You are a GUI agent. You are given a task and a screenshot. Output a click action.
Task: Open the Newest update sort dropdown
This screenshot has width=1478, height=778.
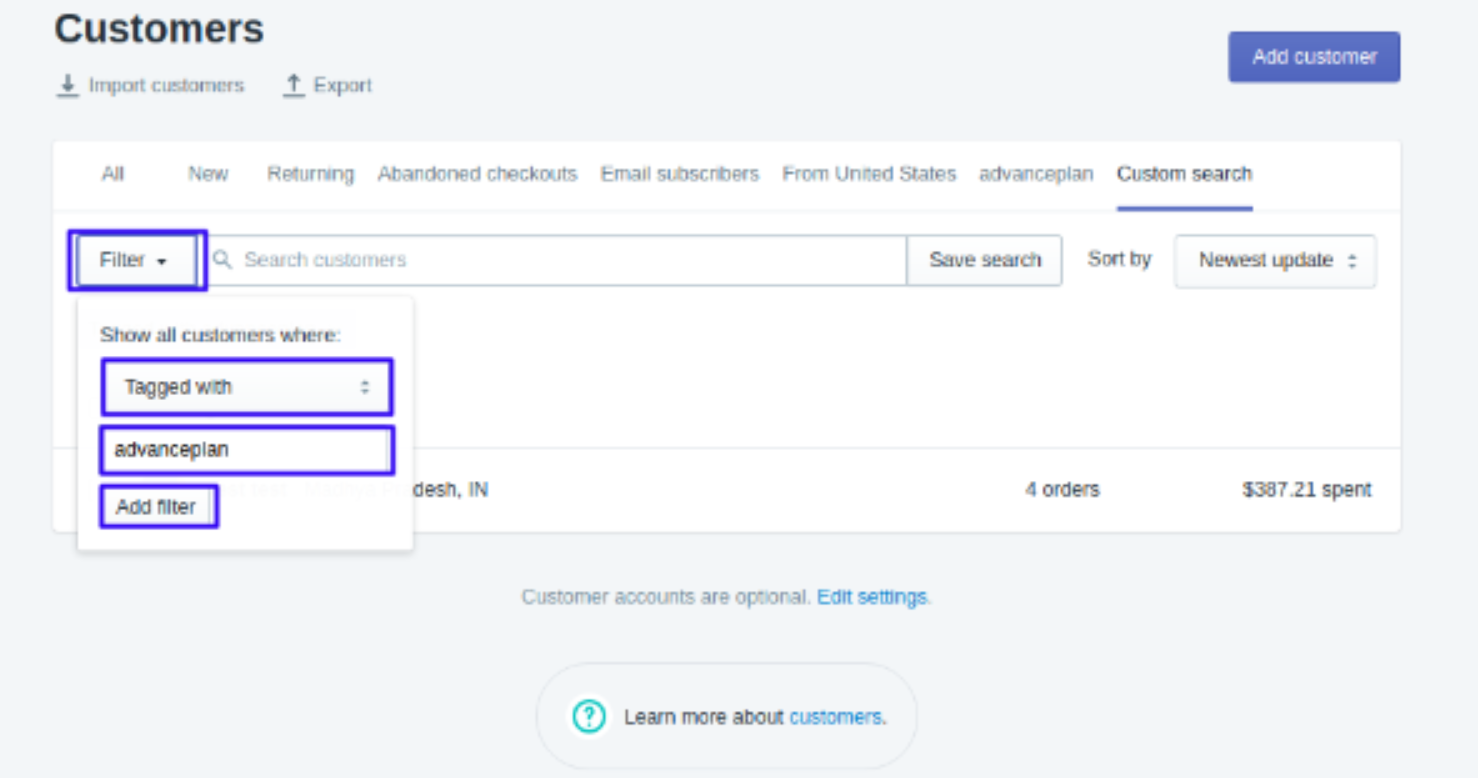1275,261
